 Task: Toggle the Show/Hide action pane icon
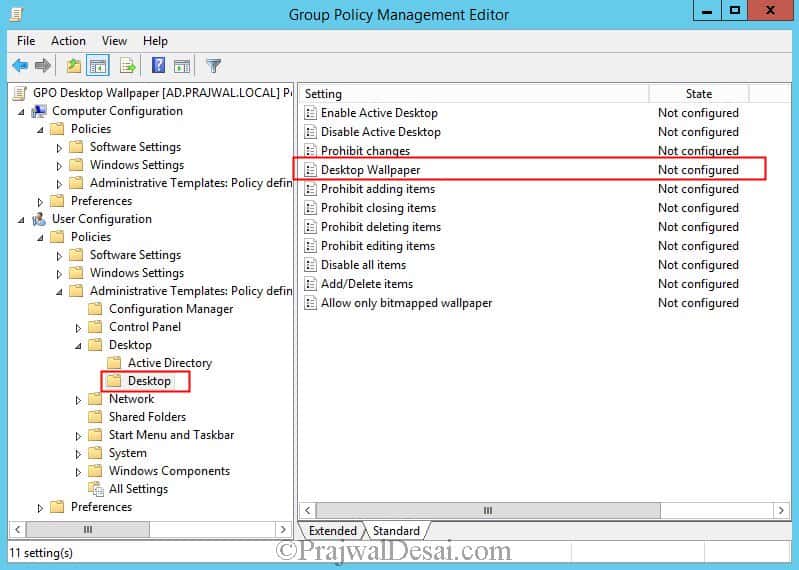coord(181,66)
